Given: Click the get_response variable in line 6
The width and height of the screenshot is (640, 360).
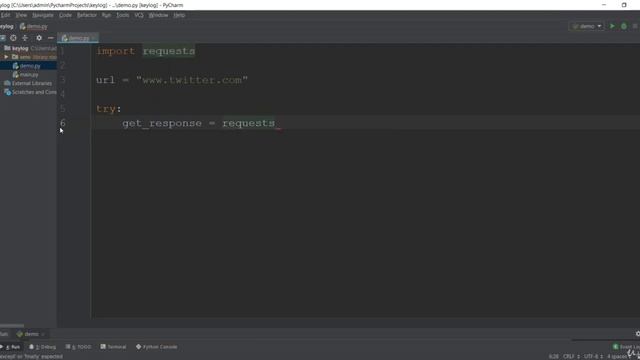Looking at the screenshot, I should tap(162, 123).
